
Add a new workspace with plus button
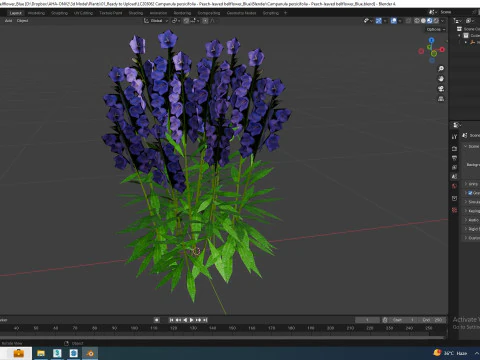tap(285, 13)
